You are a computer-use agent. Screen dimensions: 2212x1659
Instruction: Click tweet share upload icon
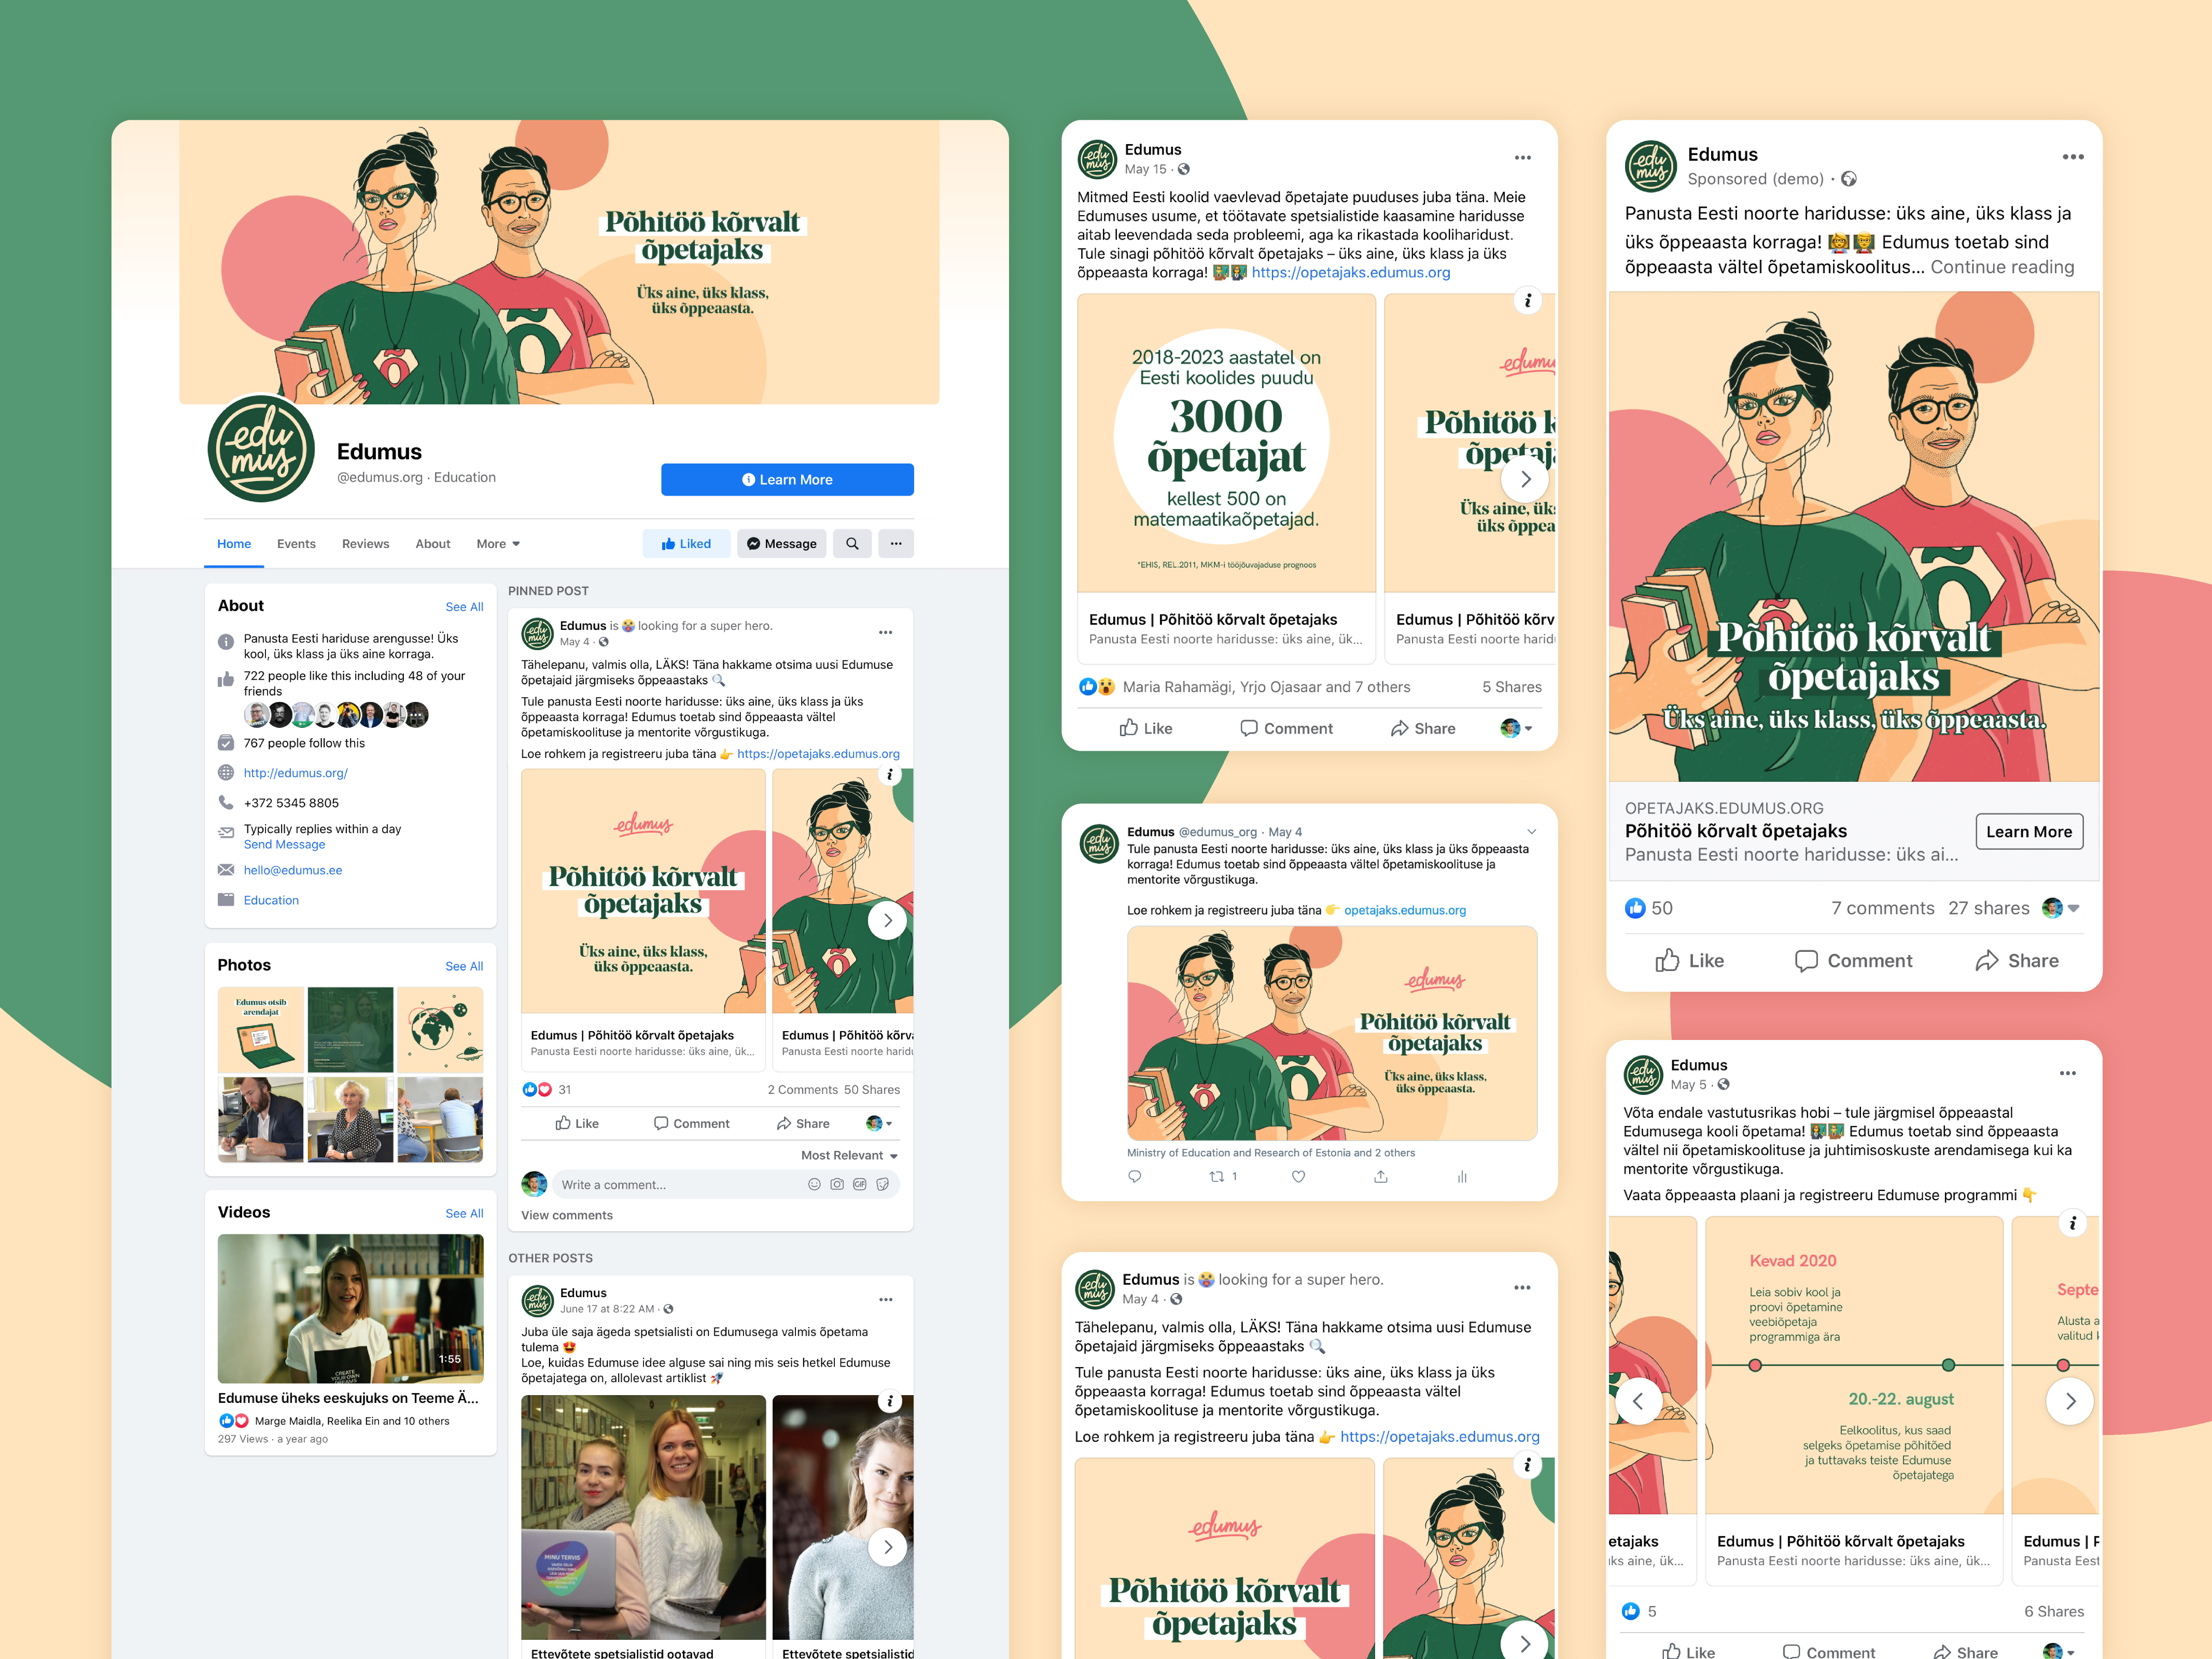click(1380, 1176)
